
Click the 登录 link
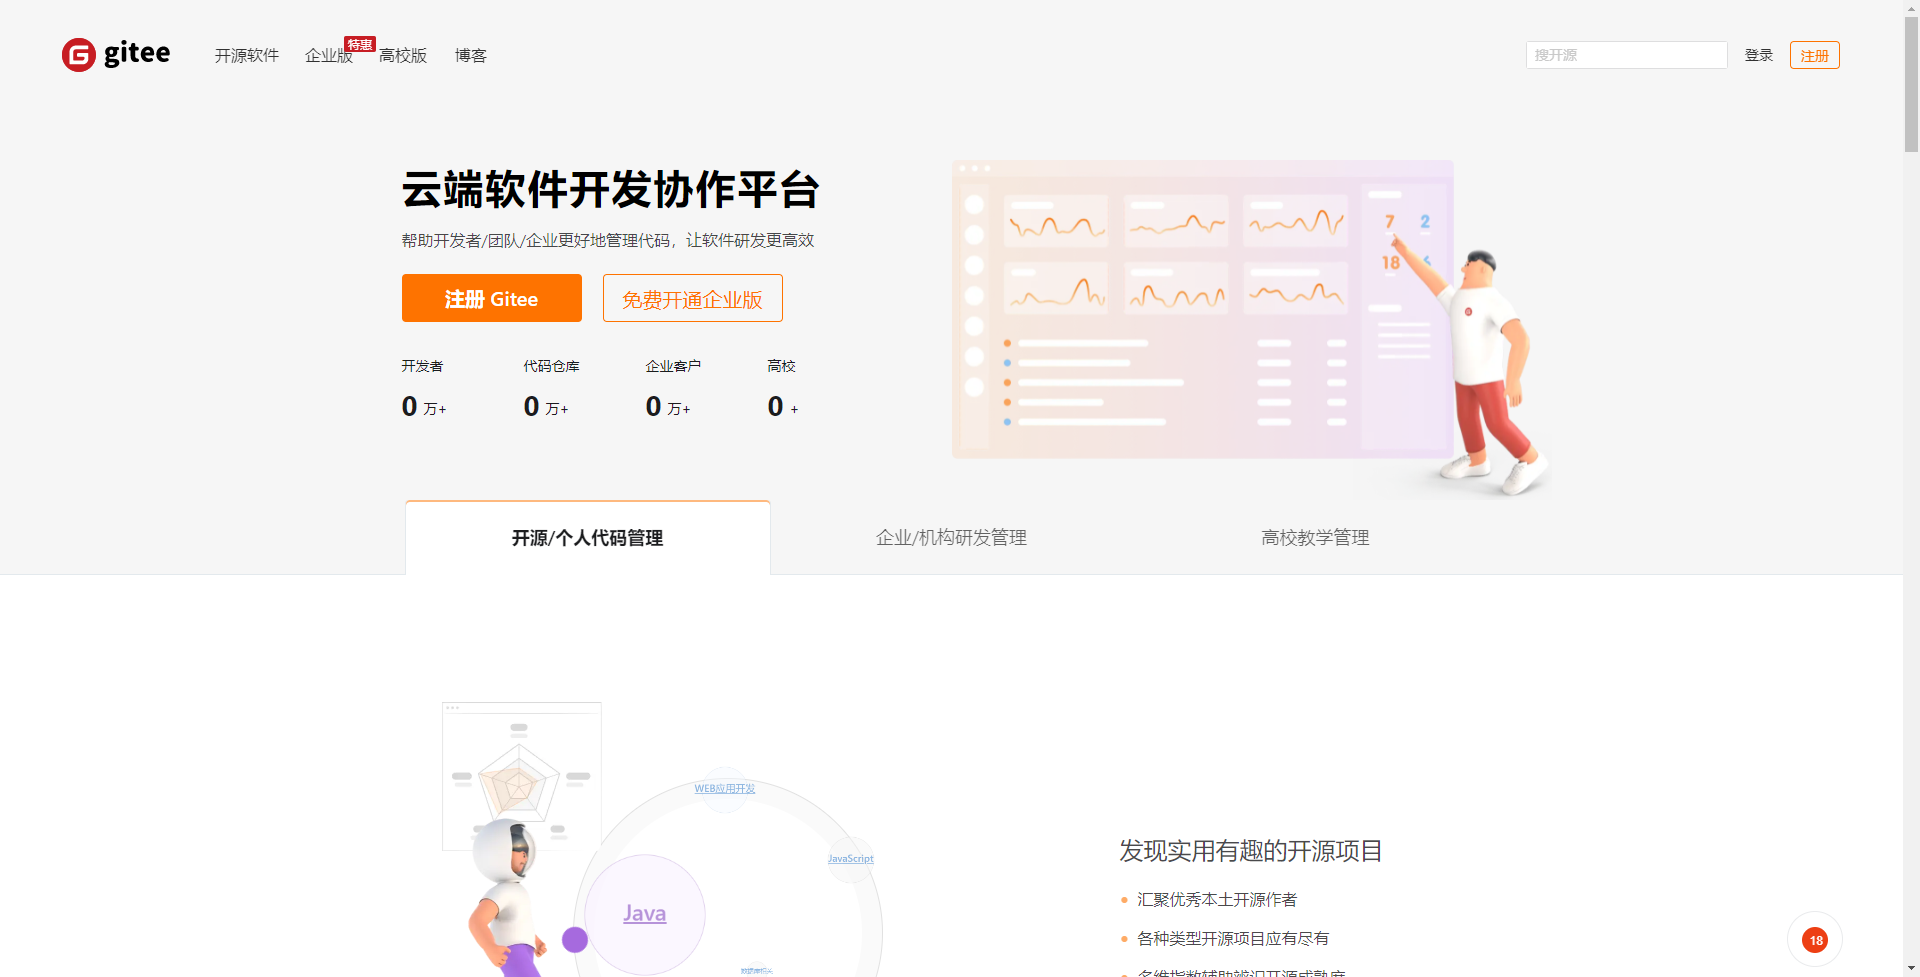[1758, 56]
